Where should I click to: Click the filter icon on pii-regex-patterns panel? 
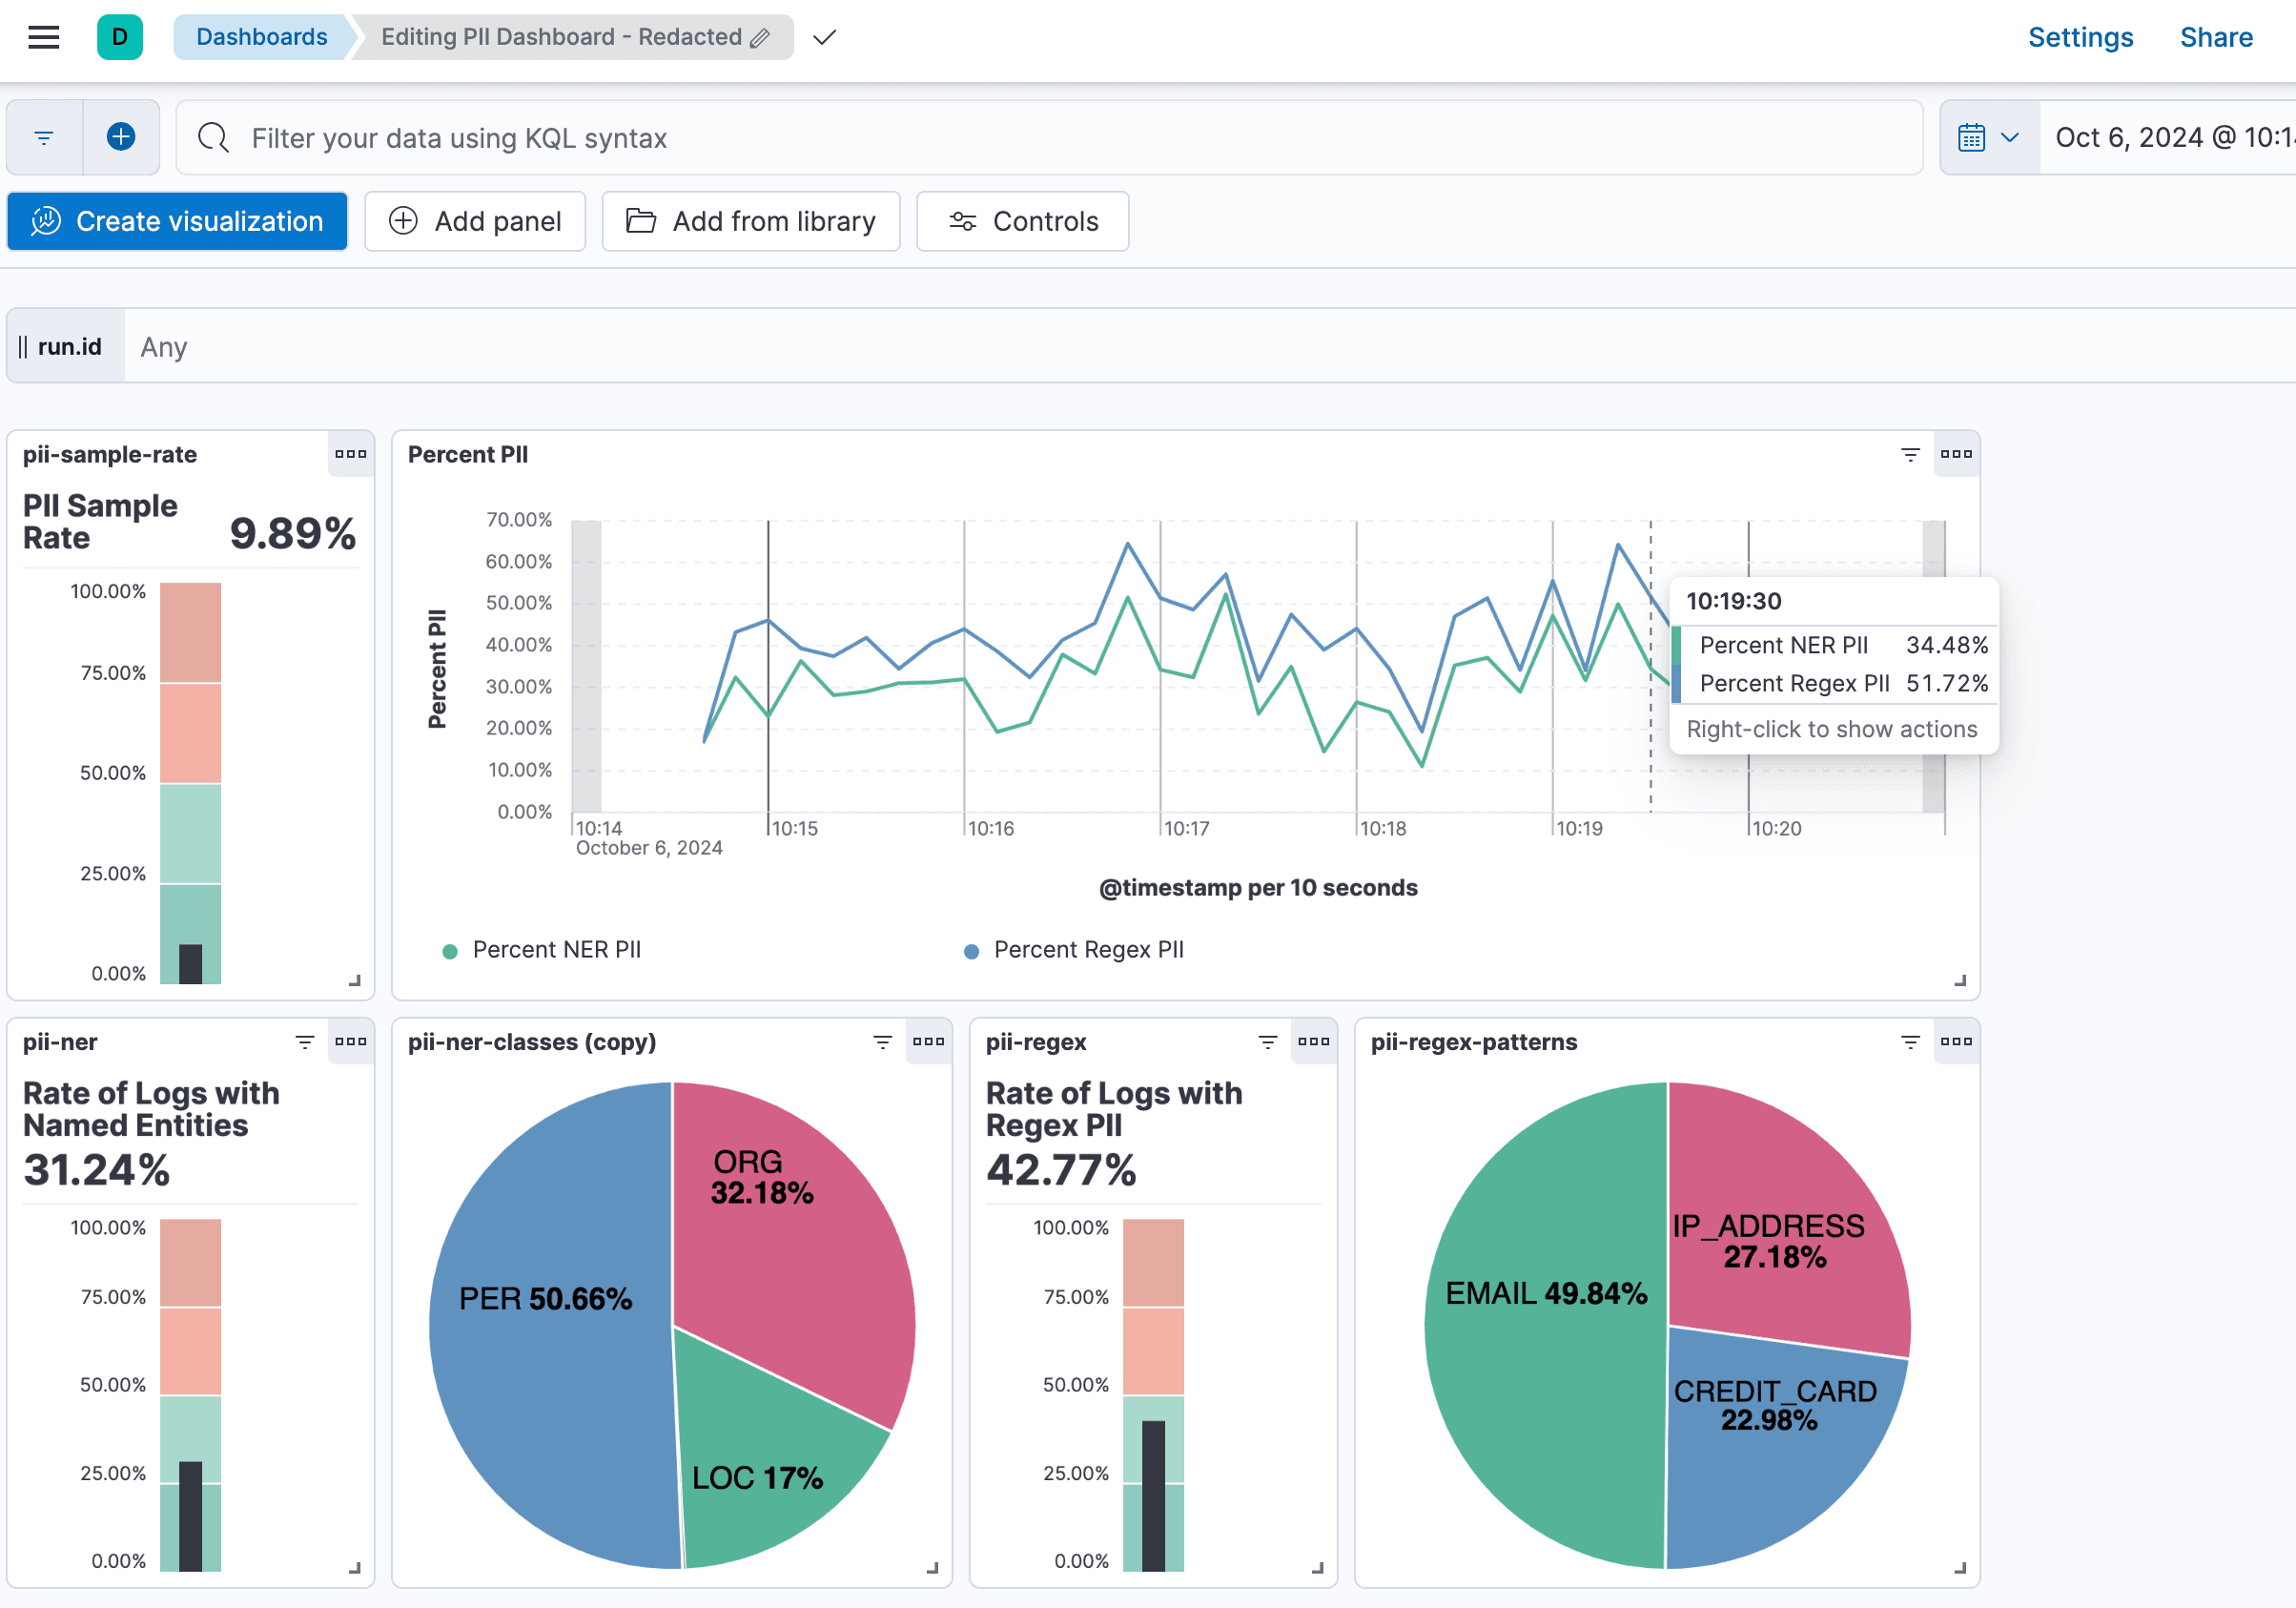(x=1911, y=1042)
